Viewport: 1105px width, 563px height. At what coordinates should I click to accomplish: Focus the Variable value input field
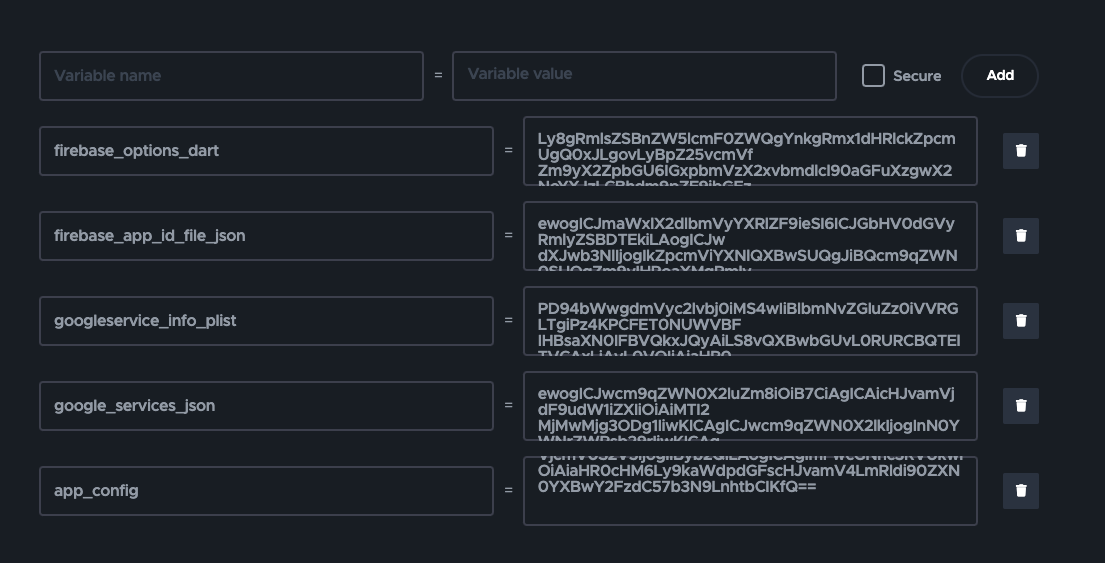click(644, 76)
